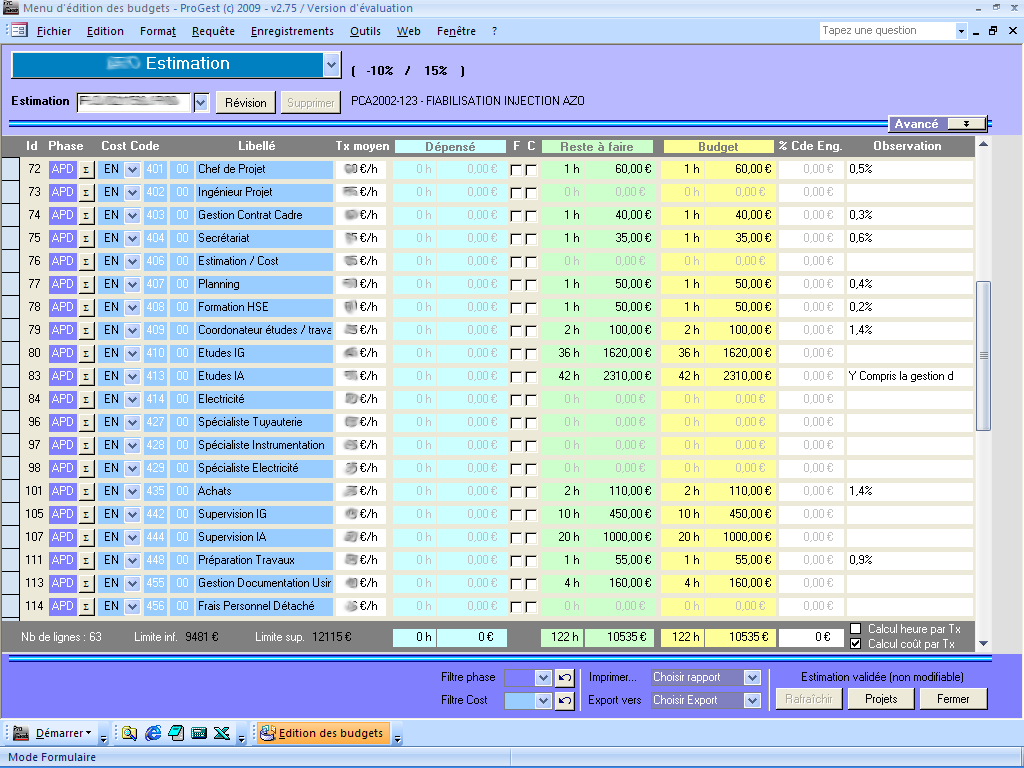Click the sigma button on Supervision IA row
The width and height of the screenshot is (1024, 768).
coord(86,537)
